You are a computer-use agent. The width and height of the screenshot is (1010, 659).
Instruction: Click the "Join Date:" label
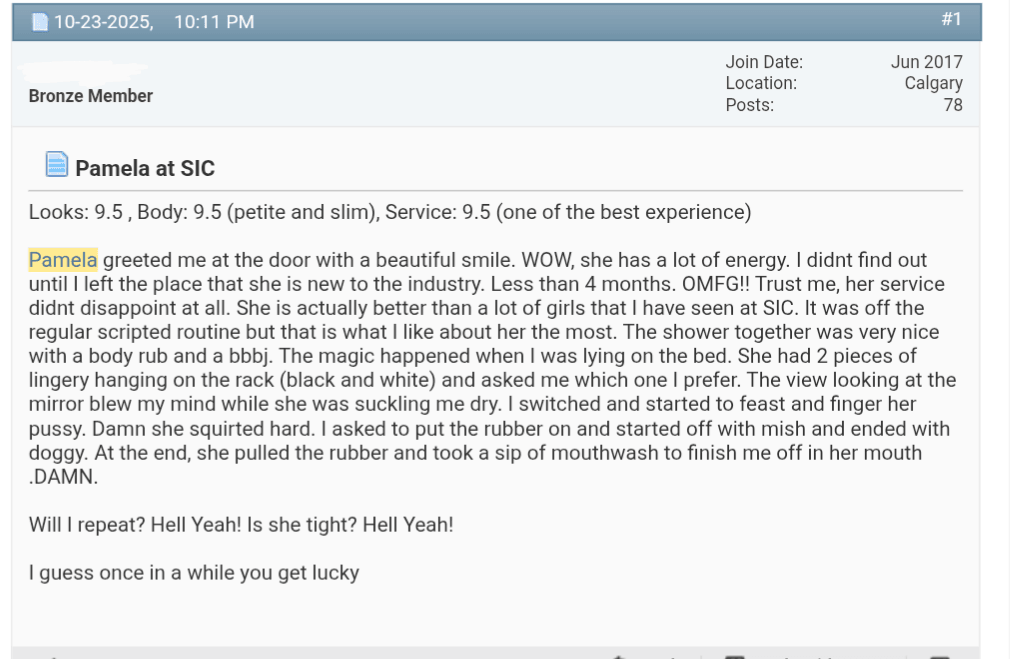click(764, 62)
